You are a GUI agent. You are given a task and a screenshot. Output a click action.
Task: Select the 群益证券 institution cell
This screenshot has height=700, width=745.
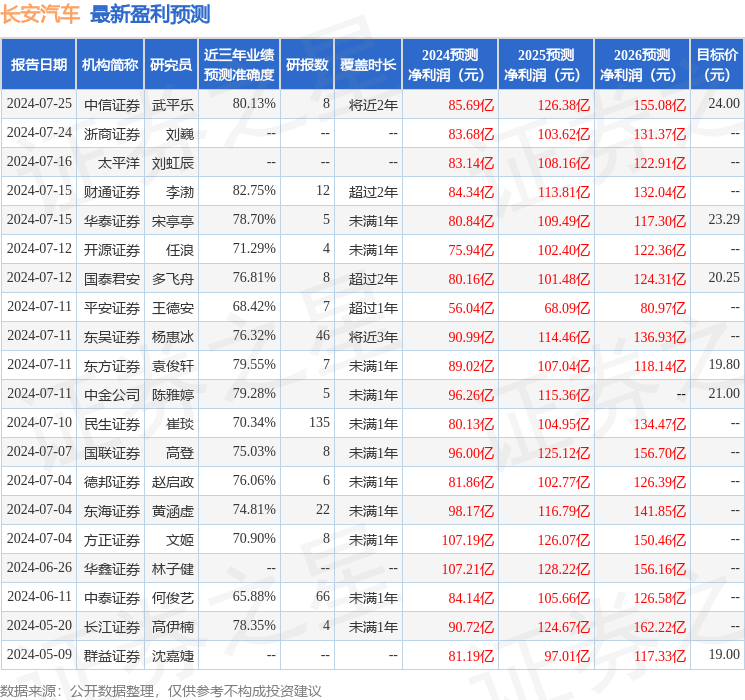pos(112,656)
